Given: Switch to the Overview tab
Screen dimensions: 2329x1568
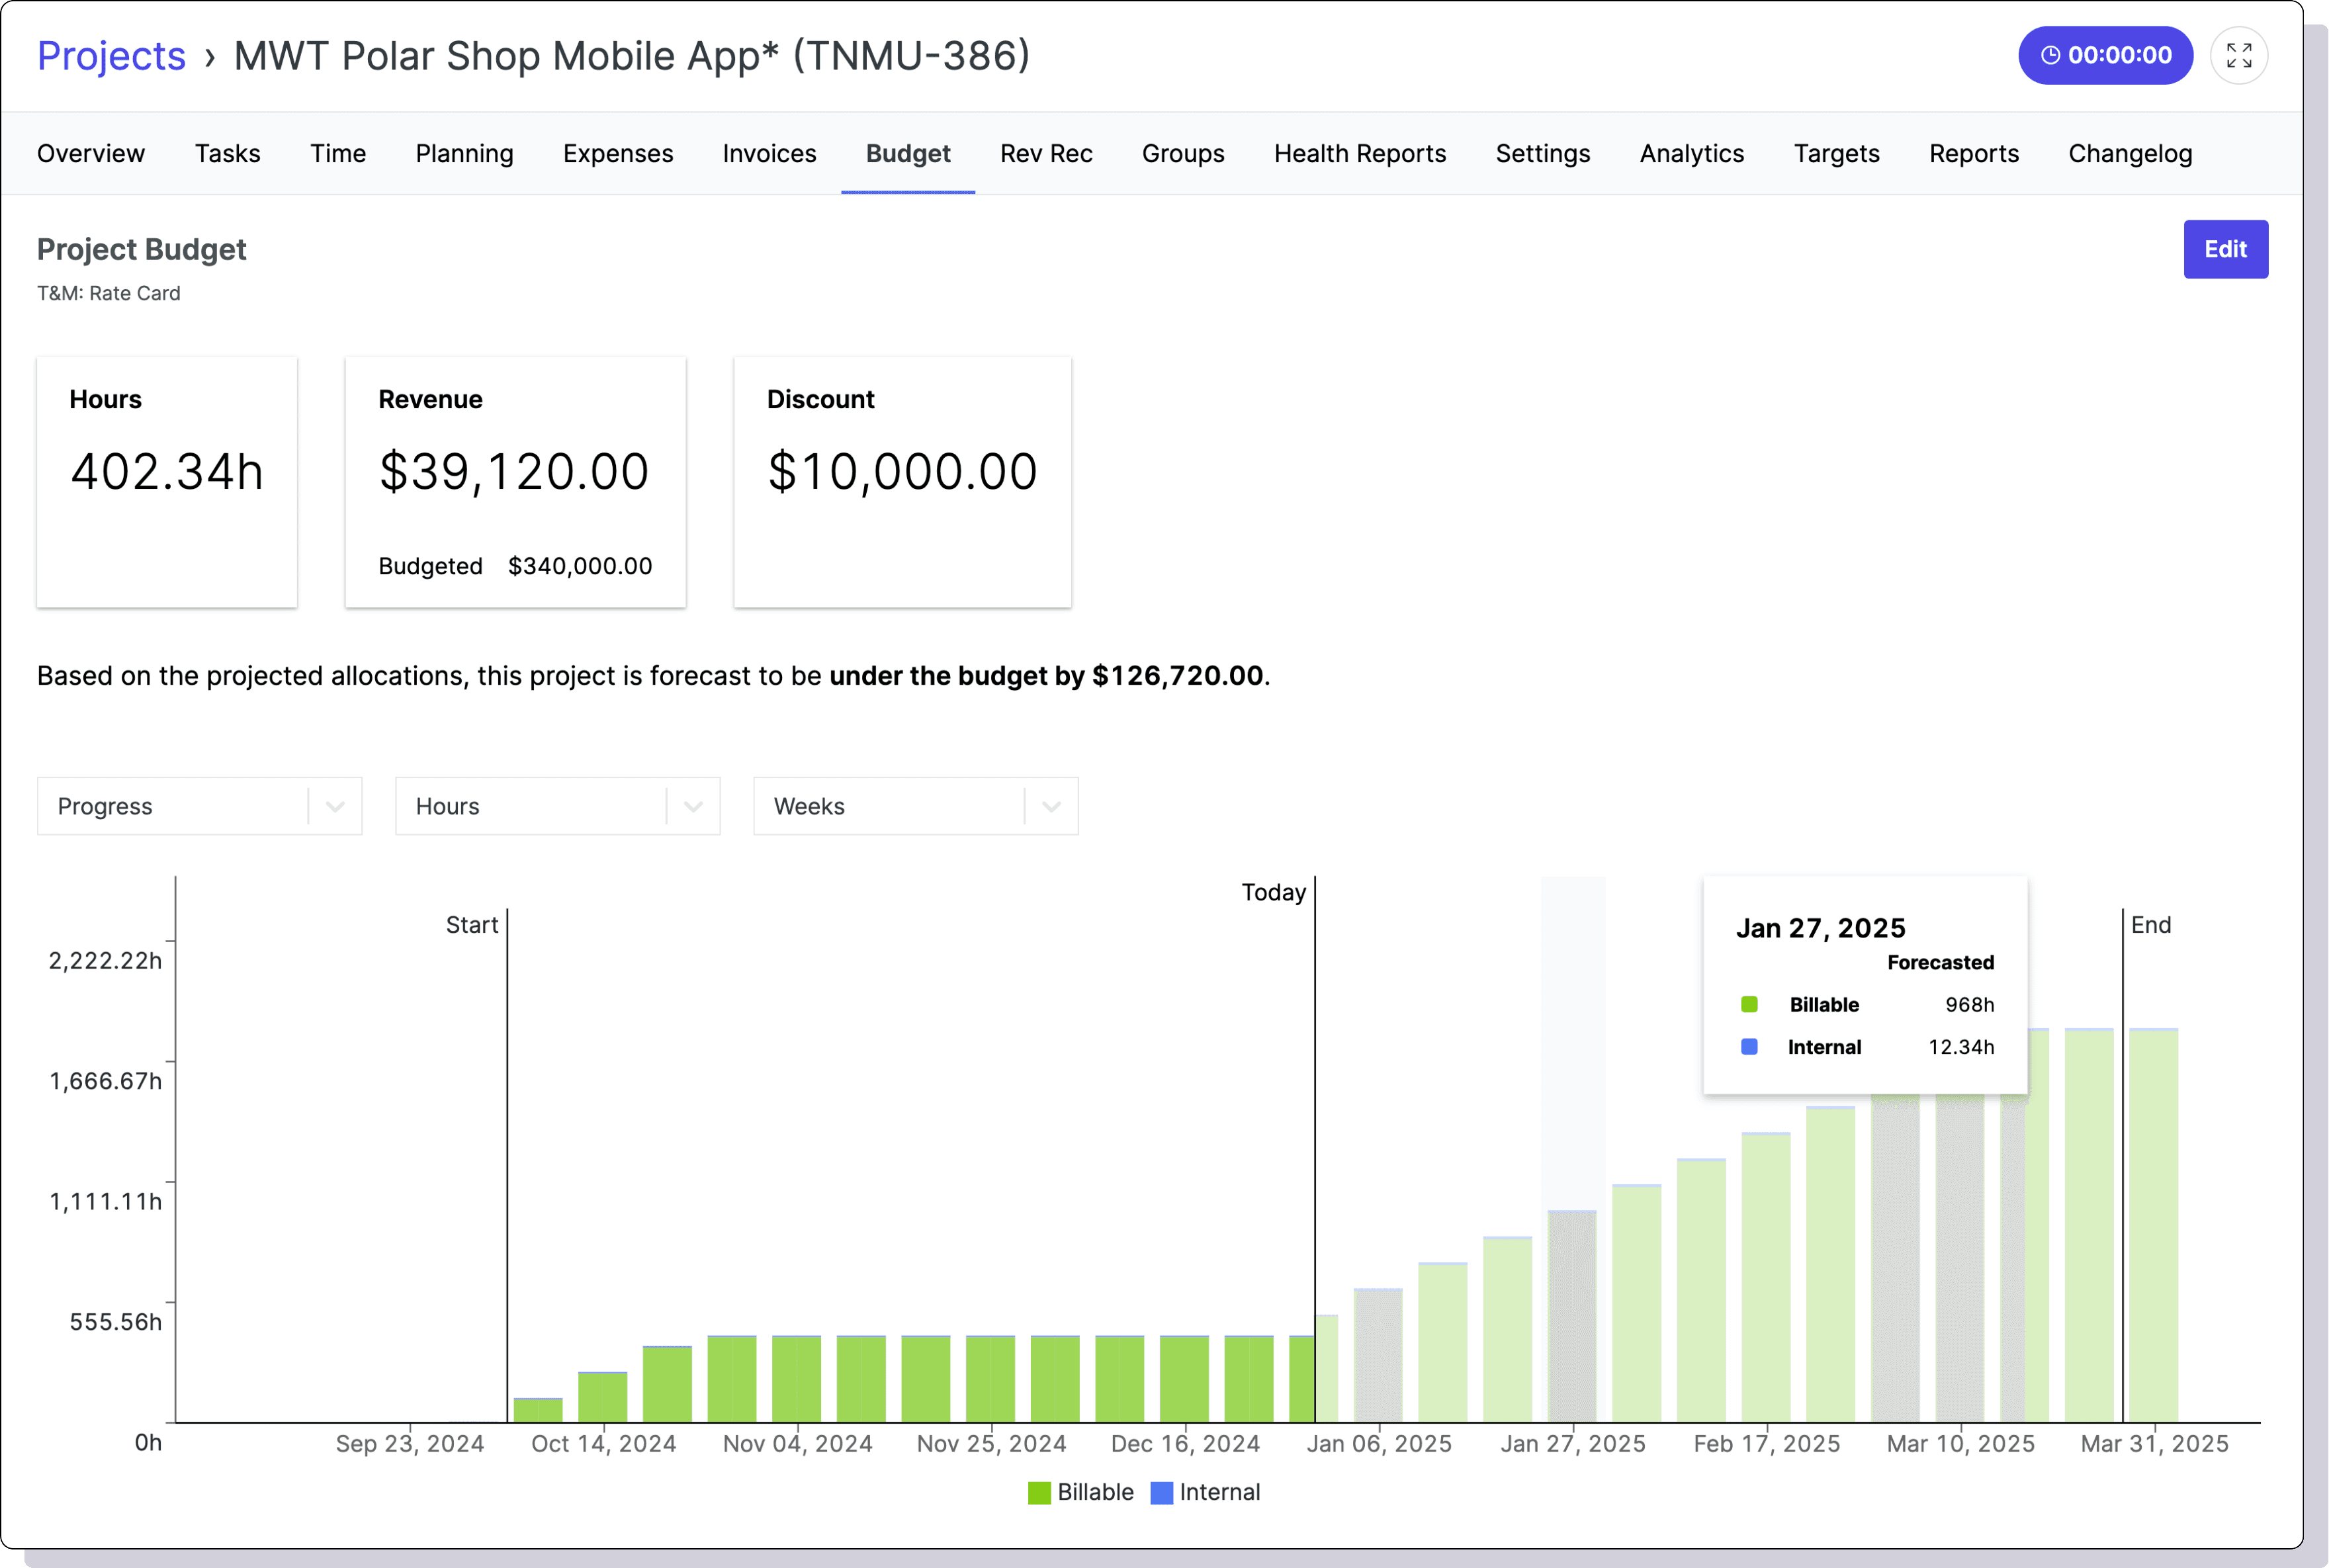Looking at the screenshot, I should click(90, 153).
